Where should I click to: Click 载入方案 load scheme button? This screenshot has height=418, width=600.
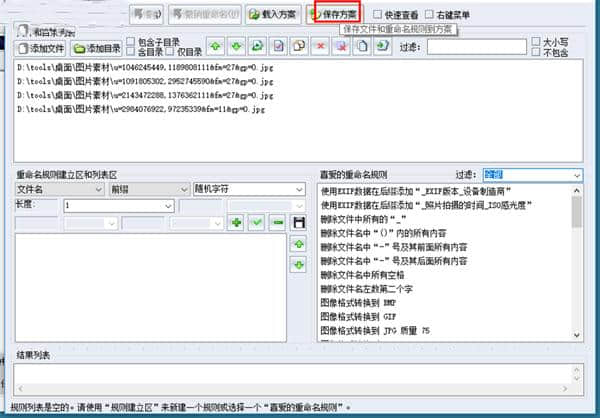click(273, 15)
